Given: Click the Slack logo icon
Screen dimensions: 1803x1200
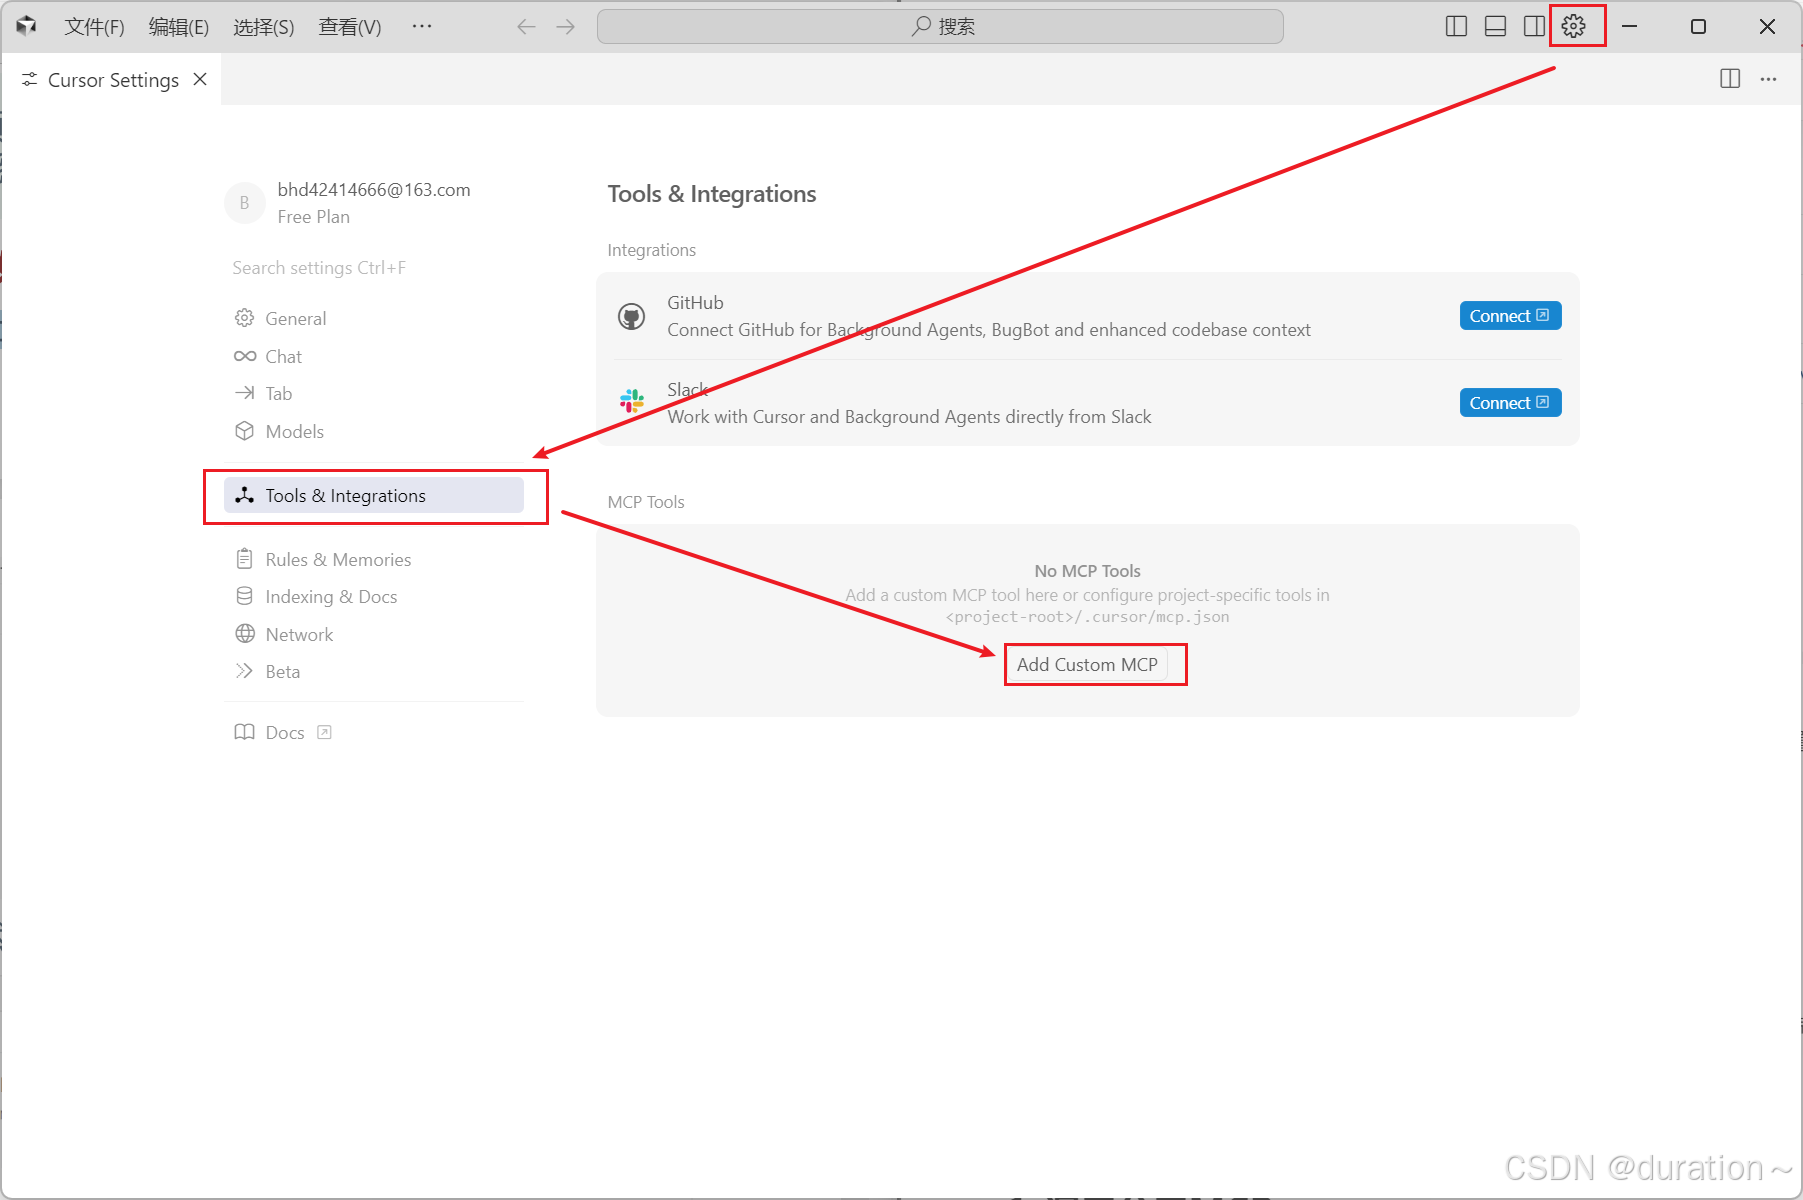Looking at the screenshot, I should pyautogui.click(x=631, y=402).
